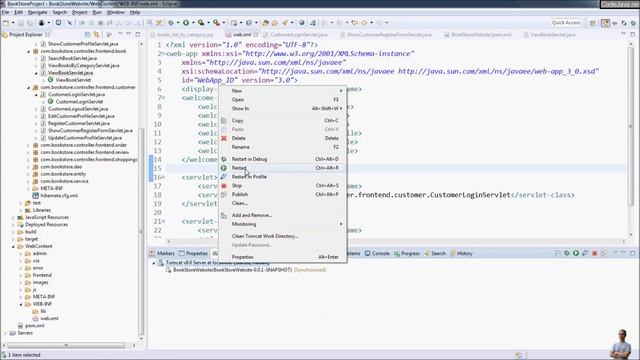Collapse the Tomcat v8.0 Server node
This screenshot has height=360, width=640.
(x=154, y=263)
